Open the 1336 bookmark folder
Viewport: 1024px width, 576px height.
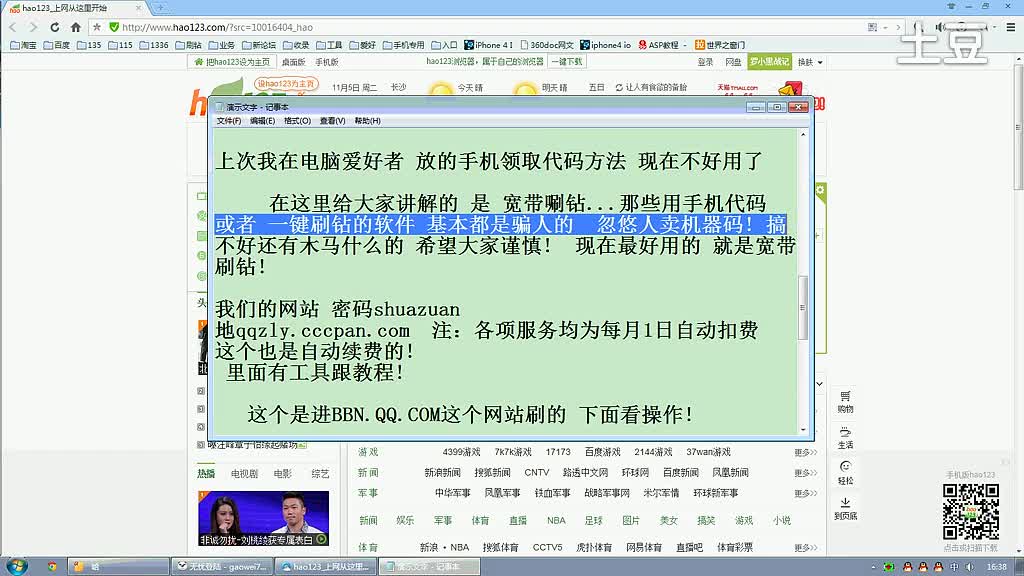(x=154, y=45)
